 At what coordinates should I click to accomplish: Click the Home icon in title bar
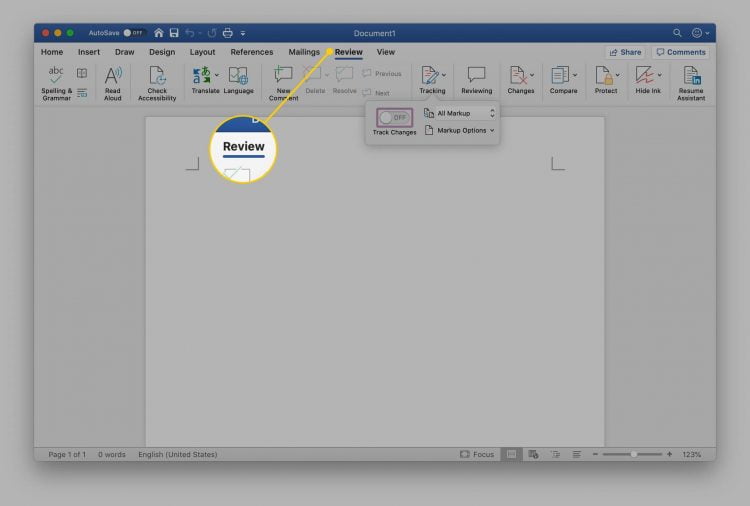159,33
